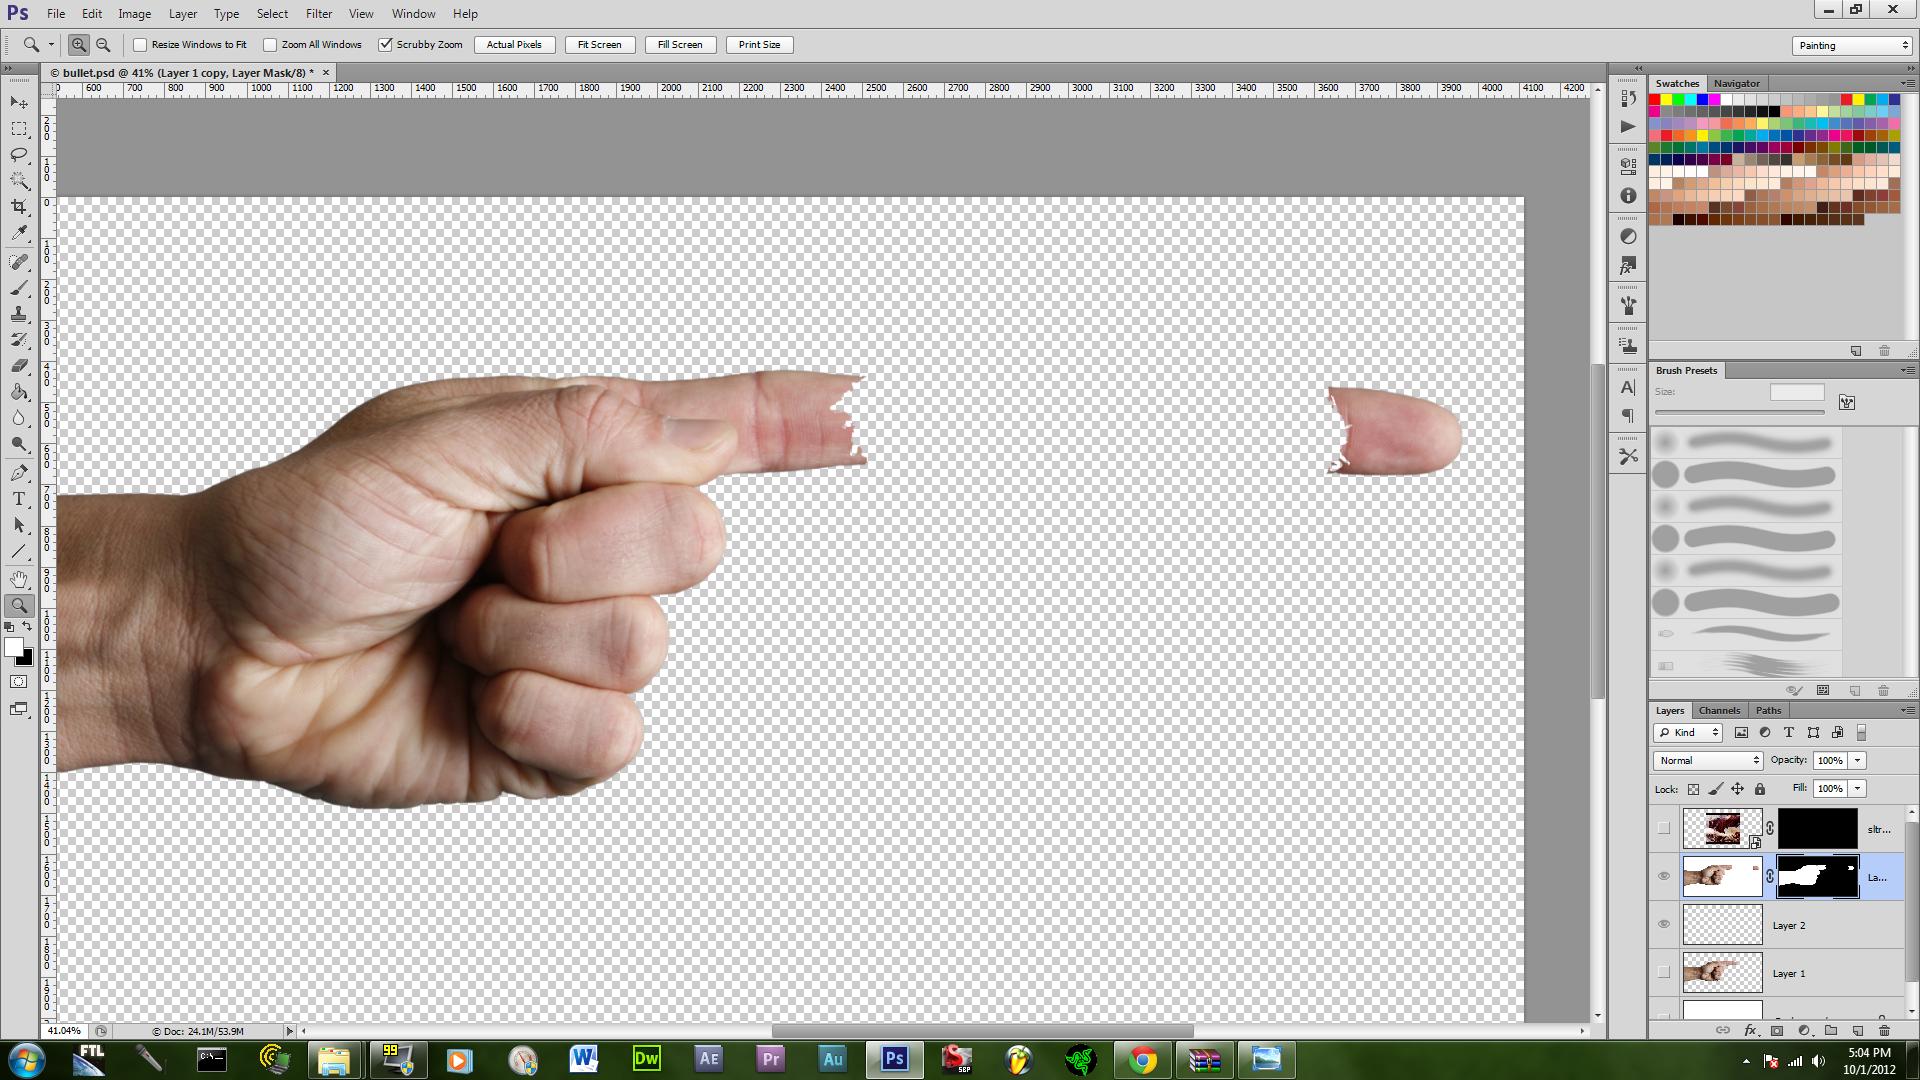
Task: Select the Crop tool
Action: coord(19,207)
